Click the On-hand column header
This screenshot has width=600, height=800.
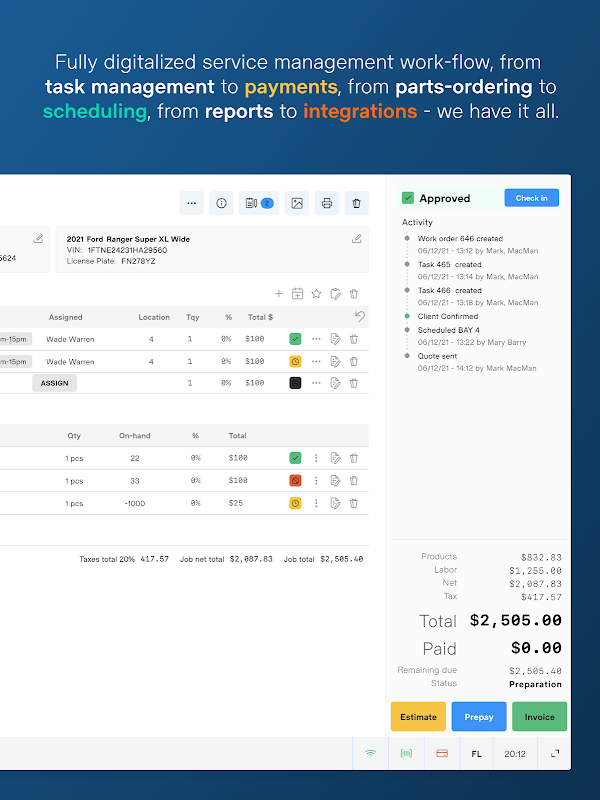[135, 436]
